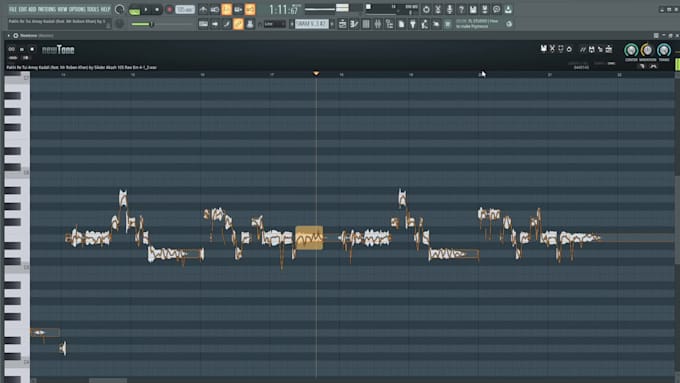
Task: Open the FILE menu
Action: click(13, 9)
